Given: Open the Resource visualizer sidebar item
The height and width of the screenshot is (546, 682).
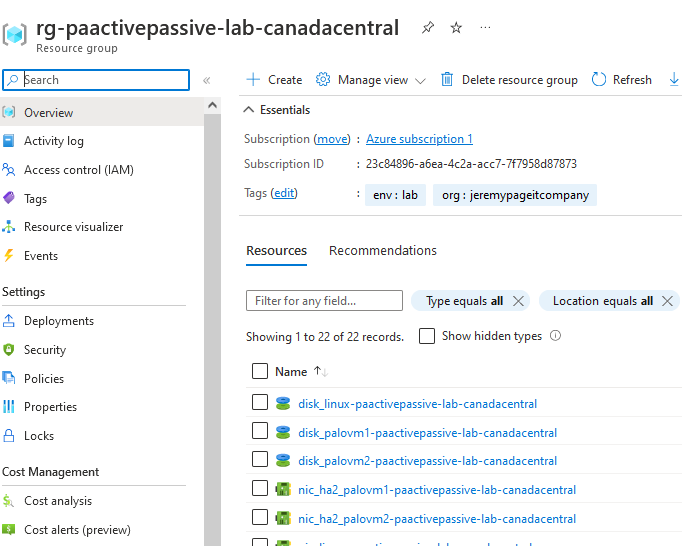Looking at the screenshot, I should [x=73, y=227].
